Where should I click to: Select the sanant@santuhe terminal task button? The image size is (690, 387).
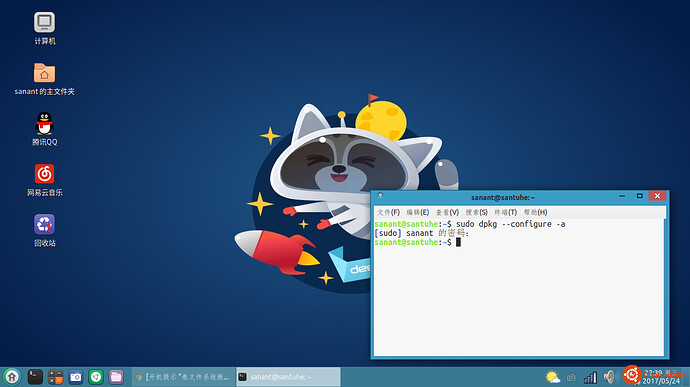tap(288, 377)
